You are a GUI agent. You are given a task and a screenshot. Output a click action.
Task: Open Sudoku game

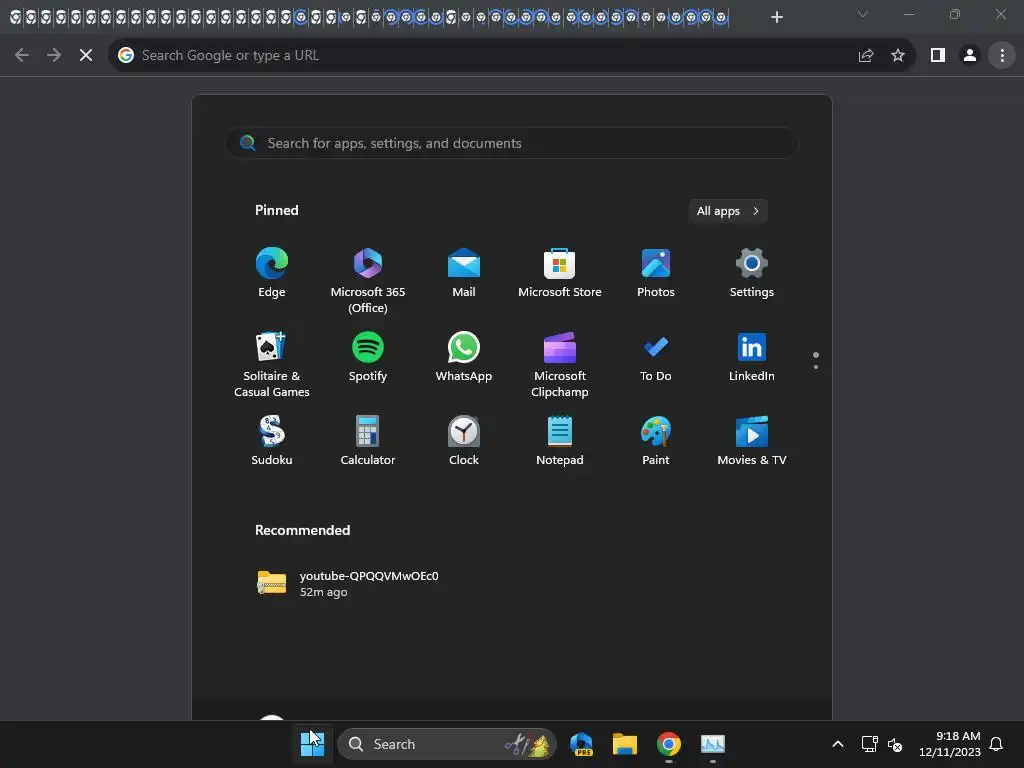pos(272,440)
